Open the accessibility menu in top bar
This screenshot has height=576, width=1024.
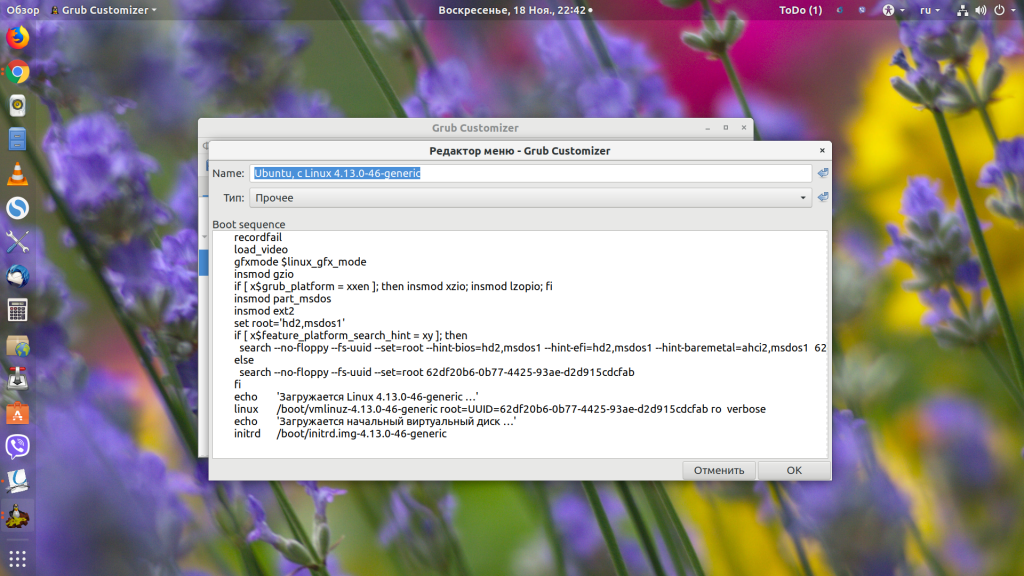(x=890, y=10)
